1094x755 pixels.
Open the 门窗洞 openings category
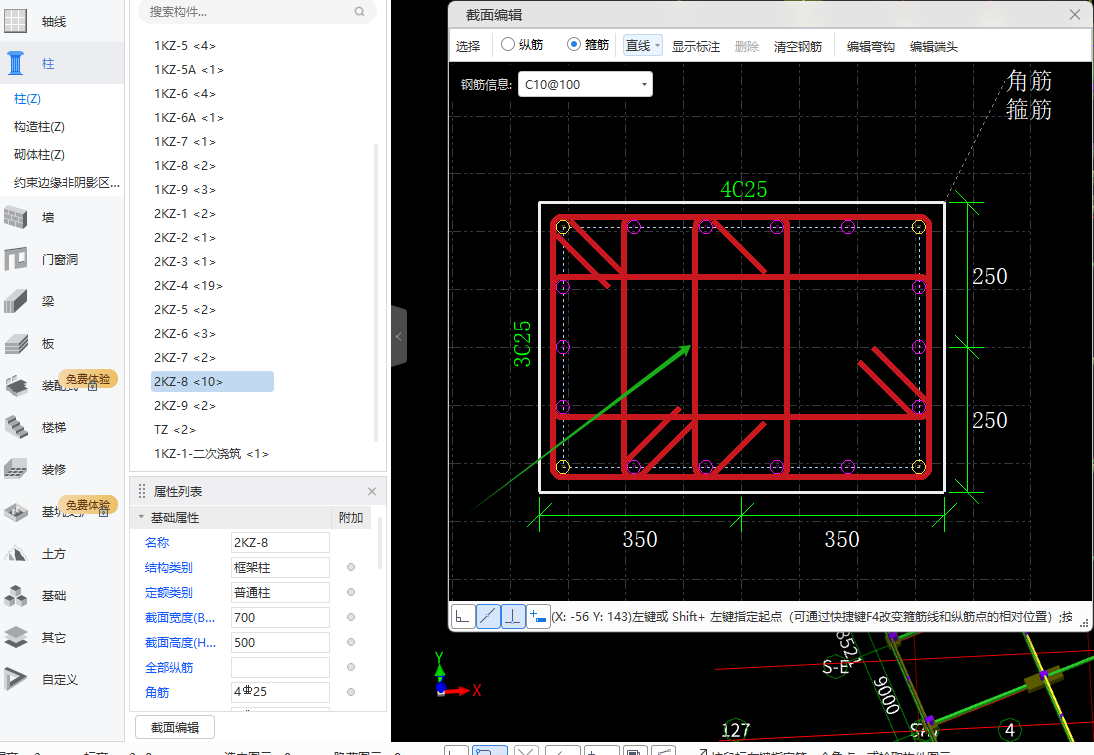[x=59, y=260]
